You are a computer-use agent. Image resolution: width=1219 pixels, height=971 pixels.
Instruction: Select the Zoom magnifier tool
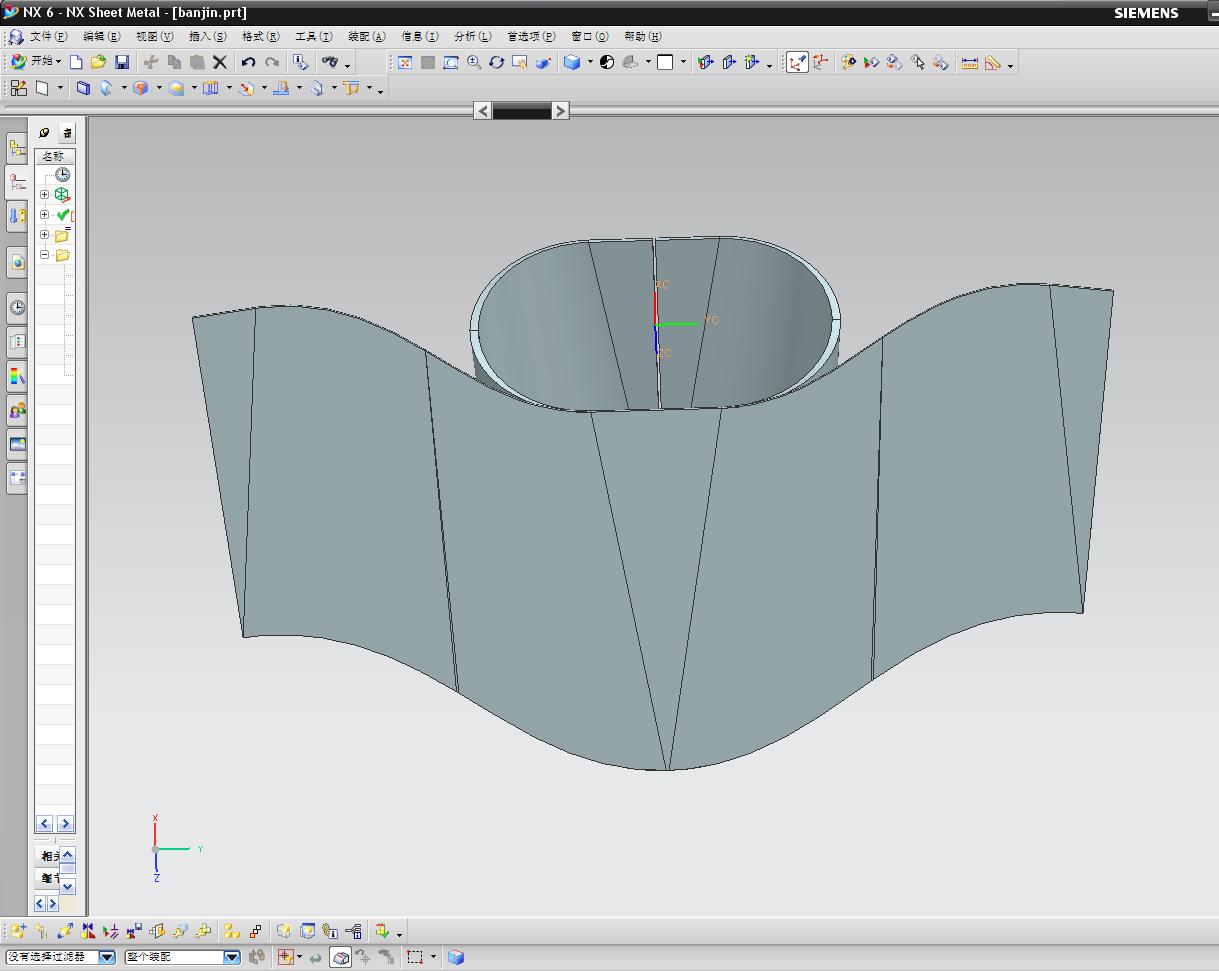[474, 62]
